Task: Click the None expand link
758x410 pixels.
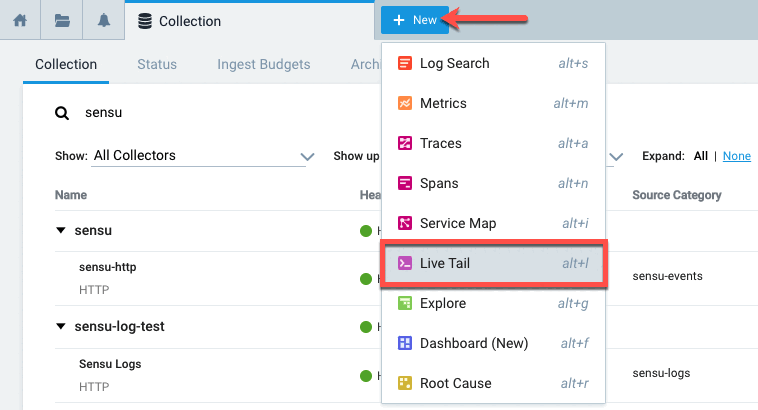Action: click(737, 156)
